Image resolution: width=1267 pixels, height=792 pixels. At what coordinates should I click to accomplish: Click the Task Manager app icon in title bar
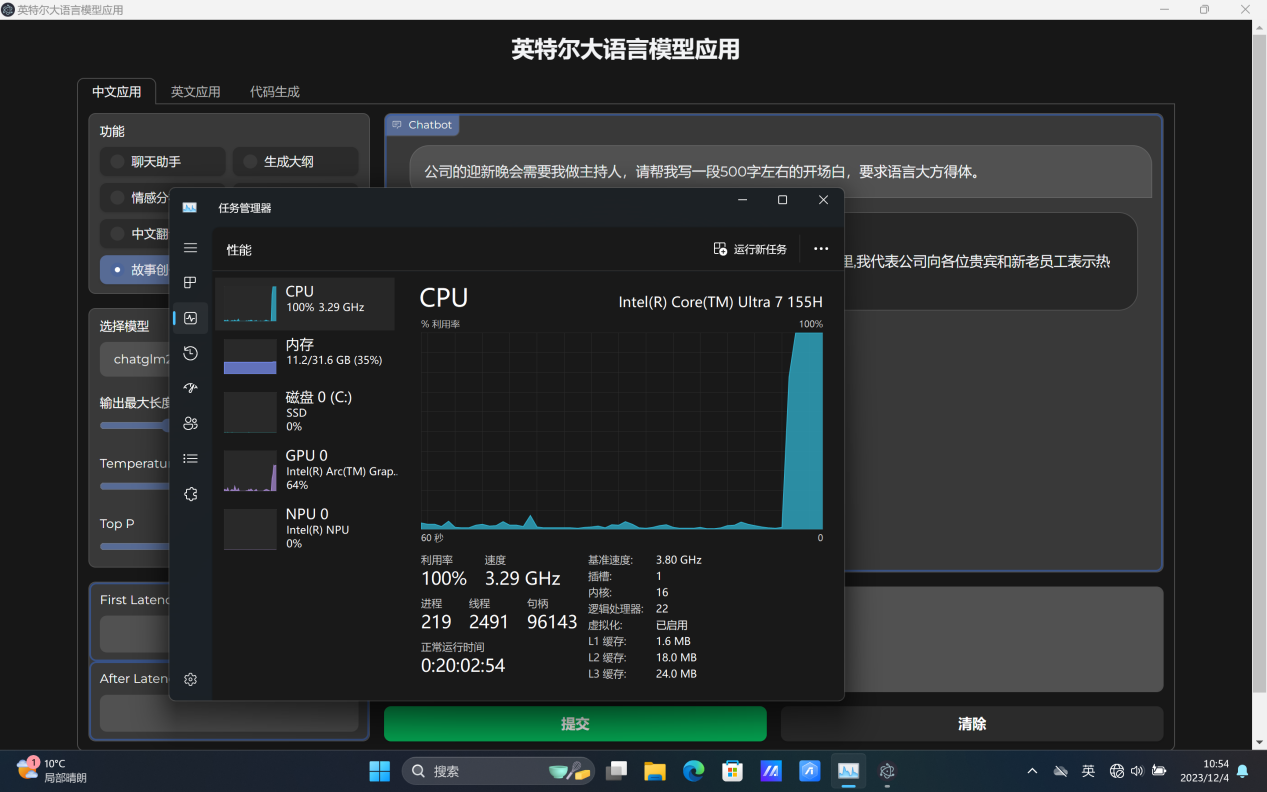[x=190, y=207]
